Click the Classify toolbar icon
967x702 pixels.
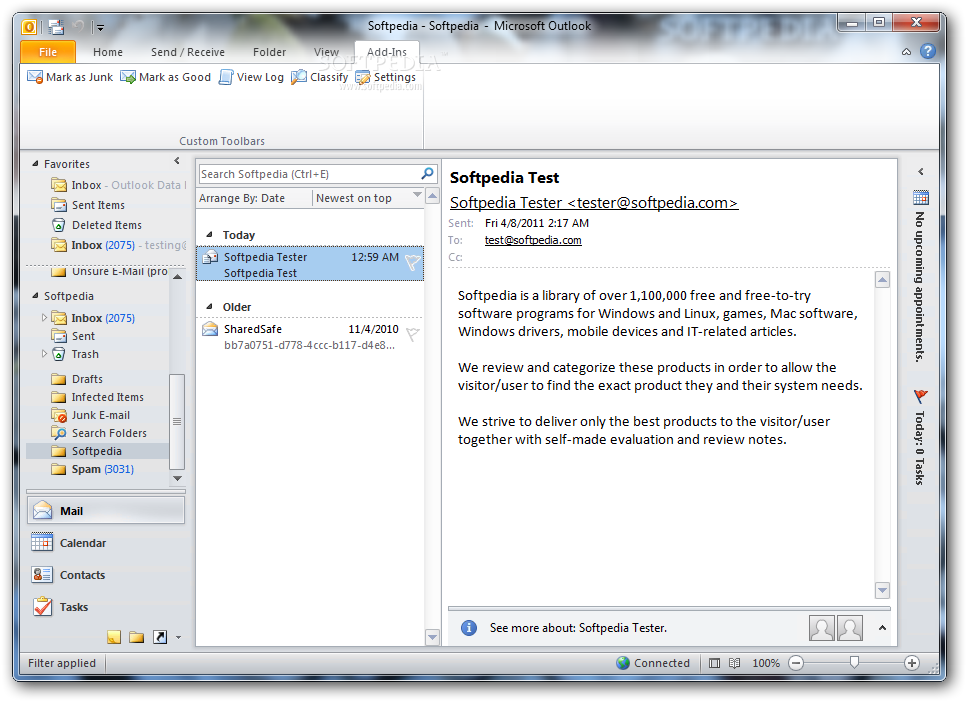coord(298,77)
